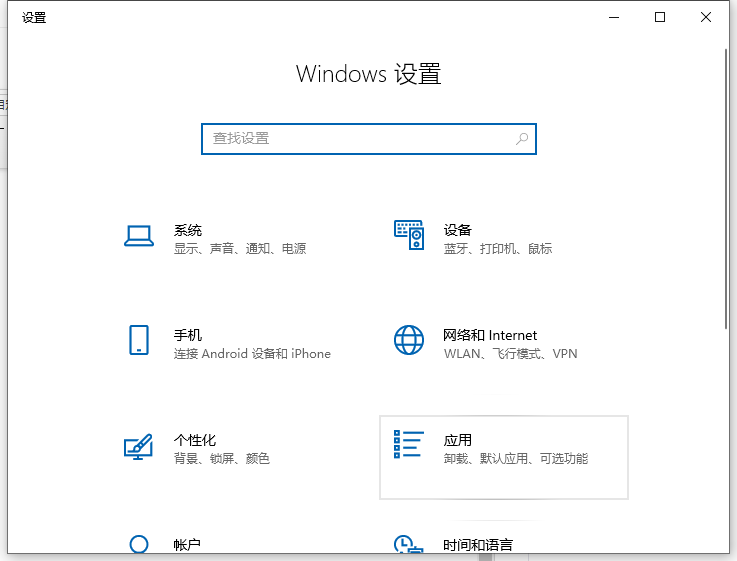The image size is (737, 561).
Task: Click the Personalization (个性化) paintbrush icon
Action: pyautogui.click(x=138, y=446)
